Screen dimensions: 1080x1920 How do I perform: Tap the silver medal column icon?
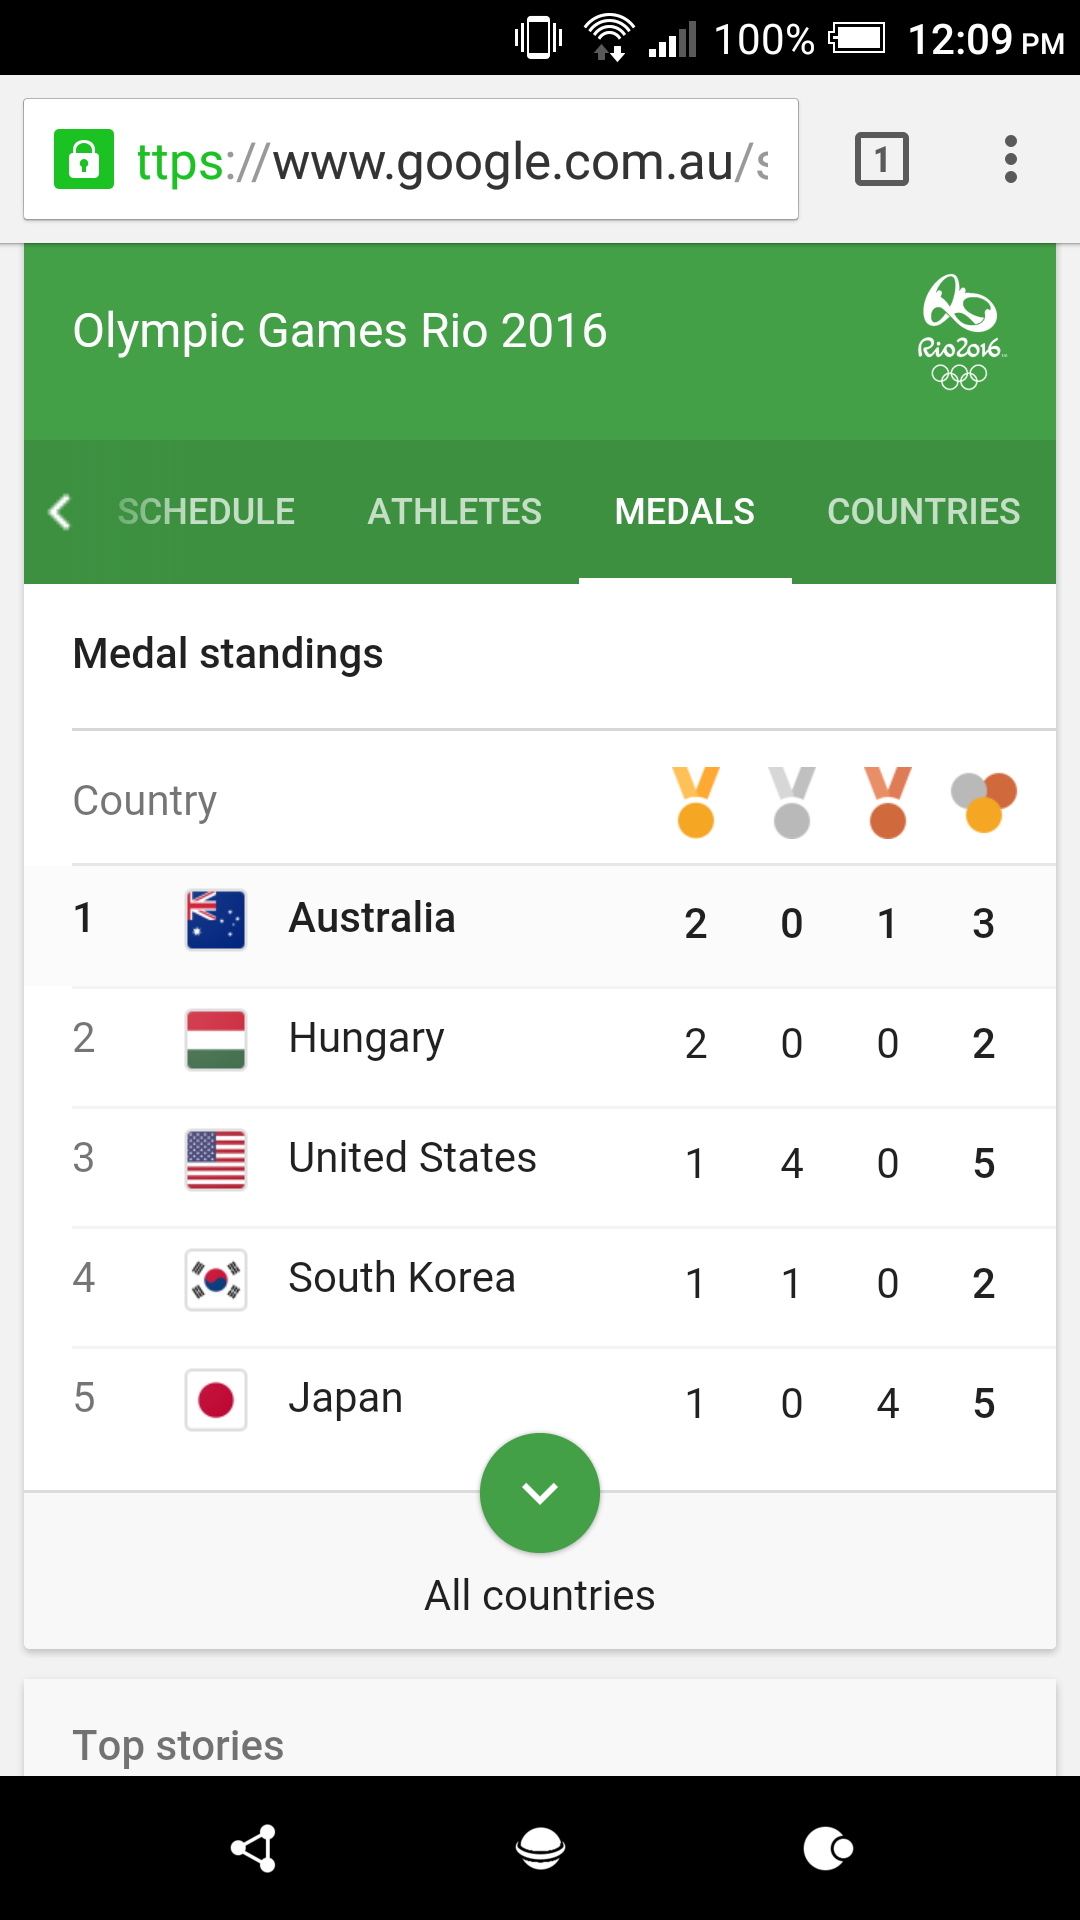click(x=792, y=802)
